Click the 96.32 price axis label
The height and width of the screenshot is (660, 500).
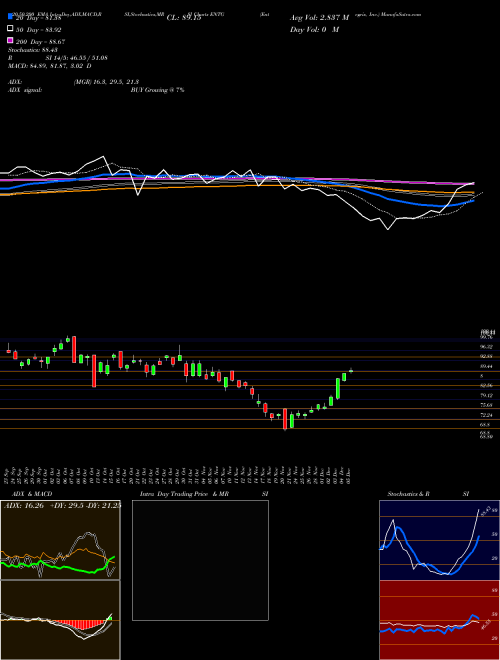click(487, 346)
